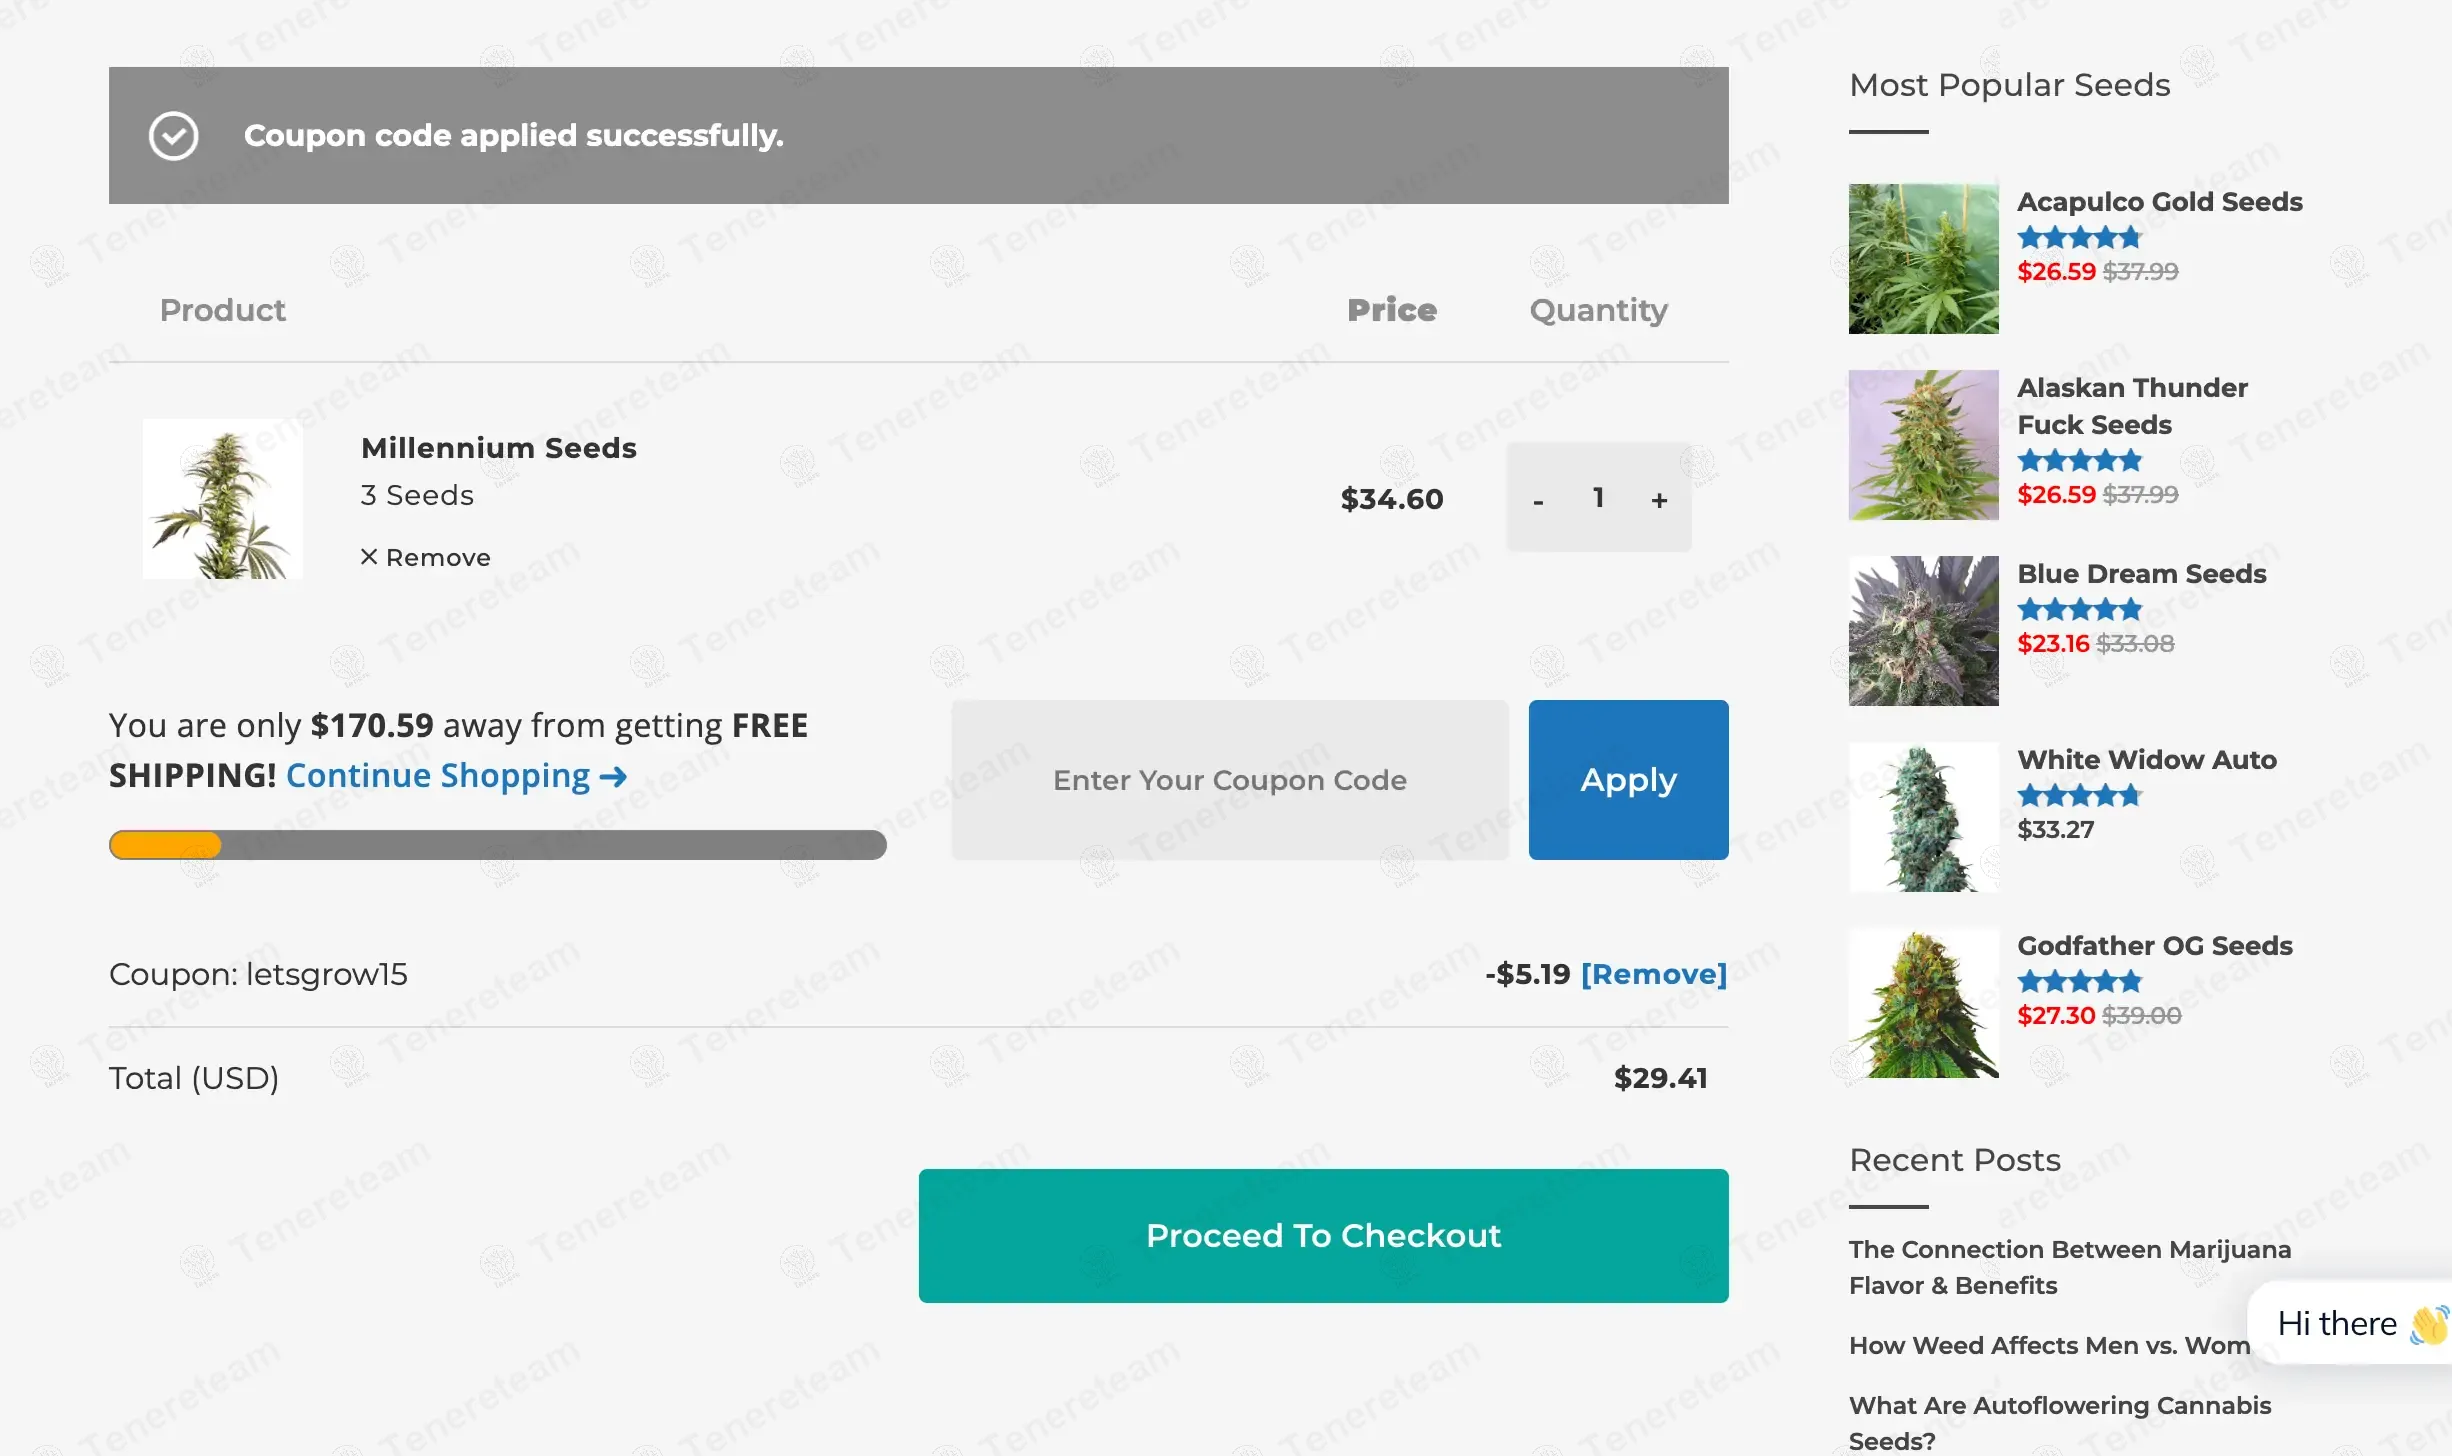This screenshot has height=1456, width=2452.
Task: Click White Widow Auto star rating
Action: (2079, 796)
